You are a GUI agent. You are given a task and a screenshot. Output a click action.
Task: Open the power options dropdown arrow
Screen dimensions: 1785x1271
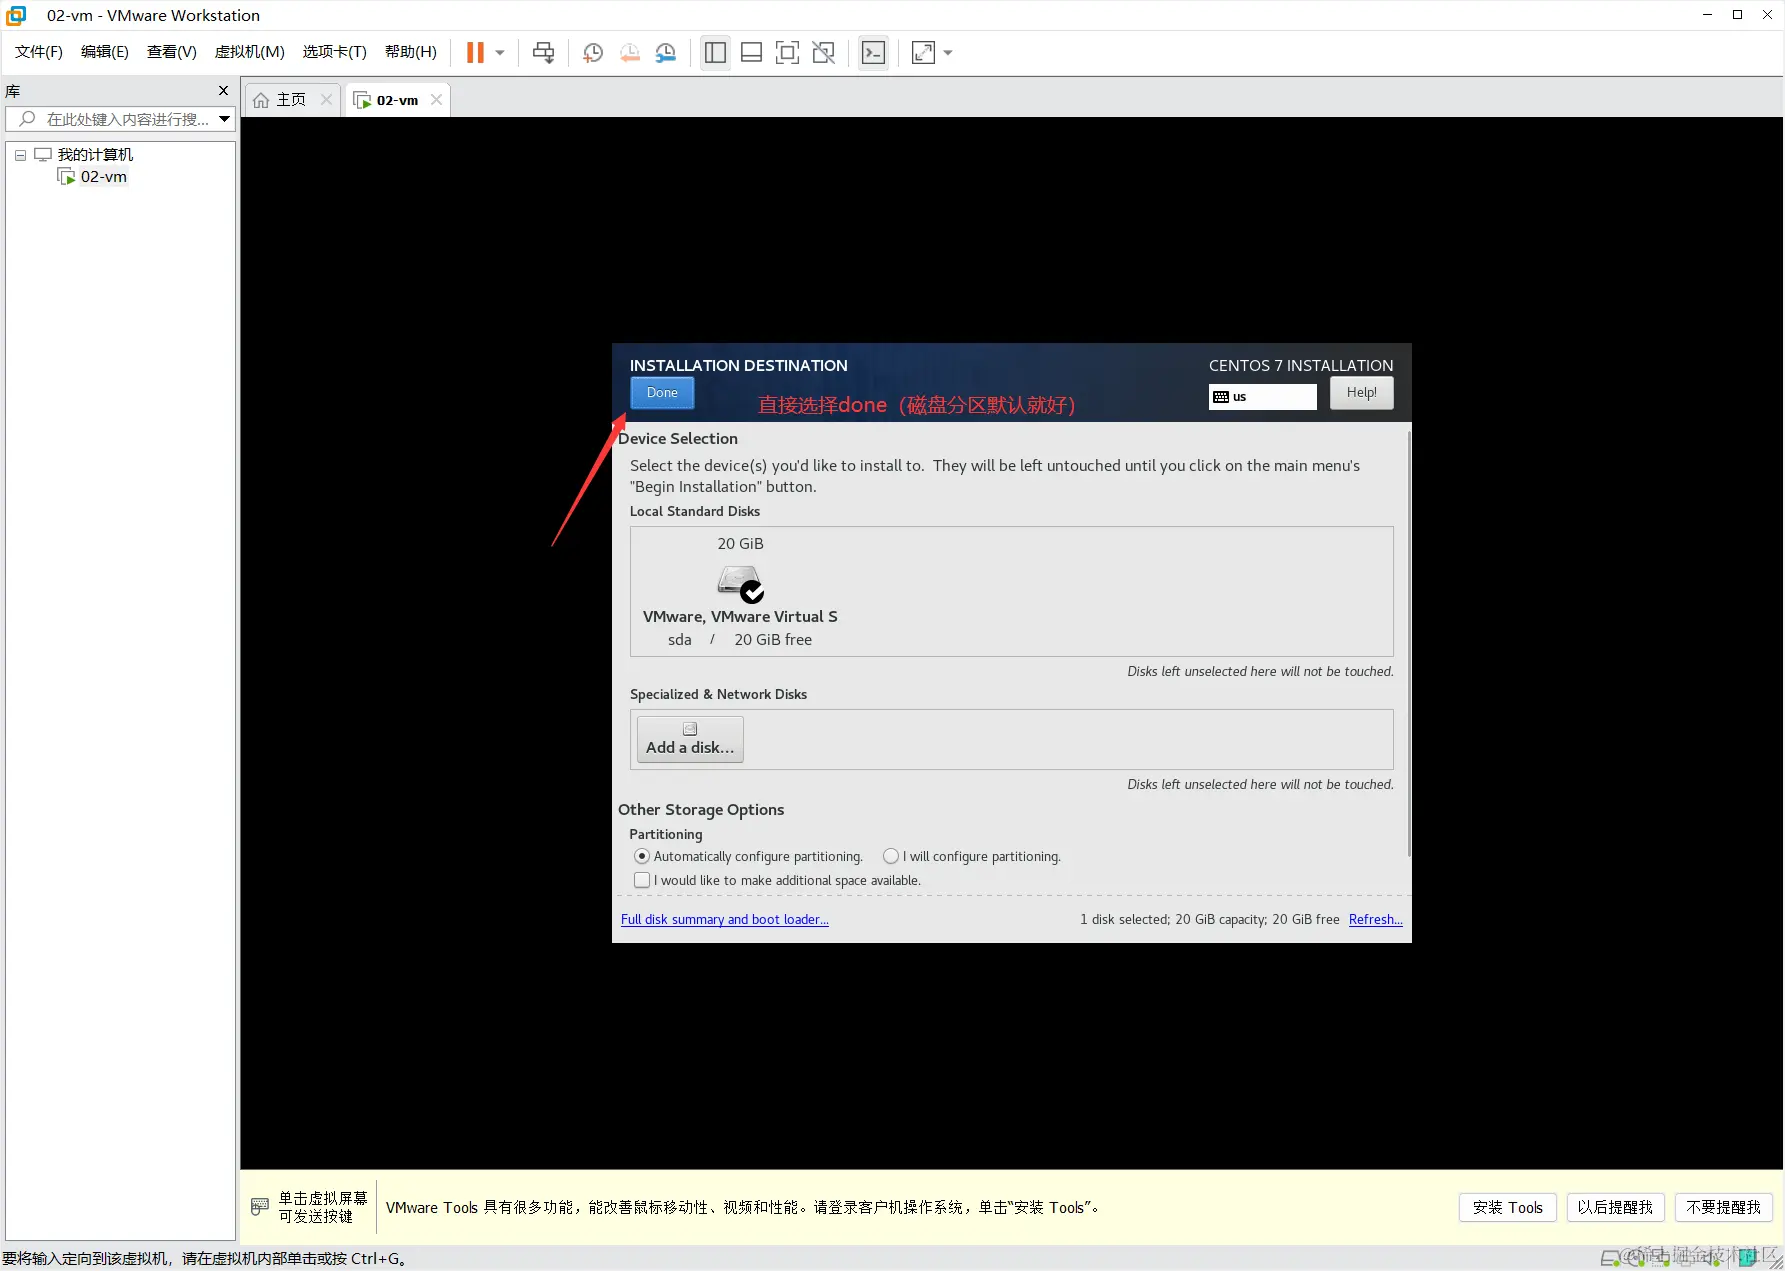[500, 53]
